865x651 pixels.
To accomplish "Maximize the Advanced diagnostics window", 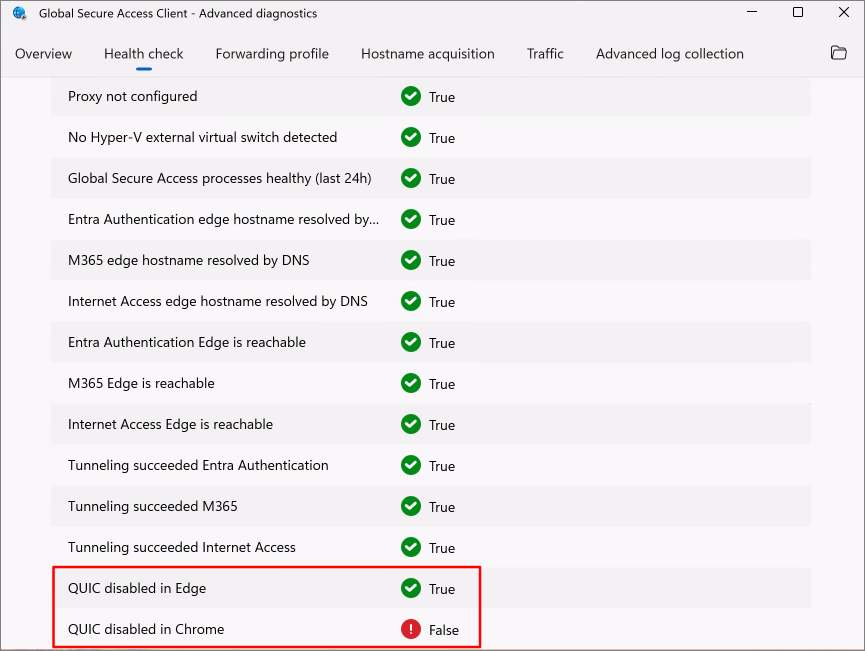I will 798,12.
